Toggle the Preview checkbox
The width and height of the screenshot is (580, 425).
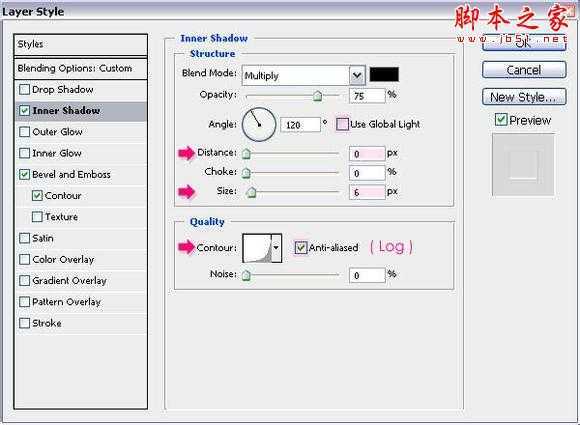coord(501,120)
